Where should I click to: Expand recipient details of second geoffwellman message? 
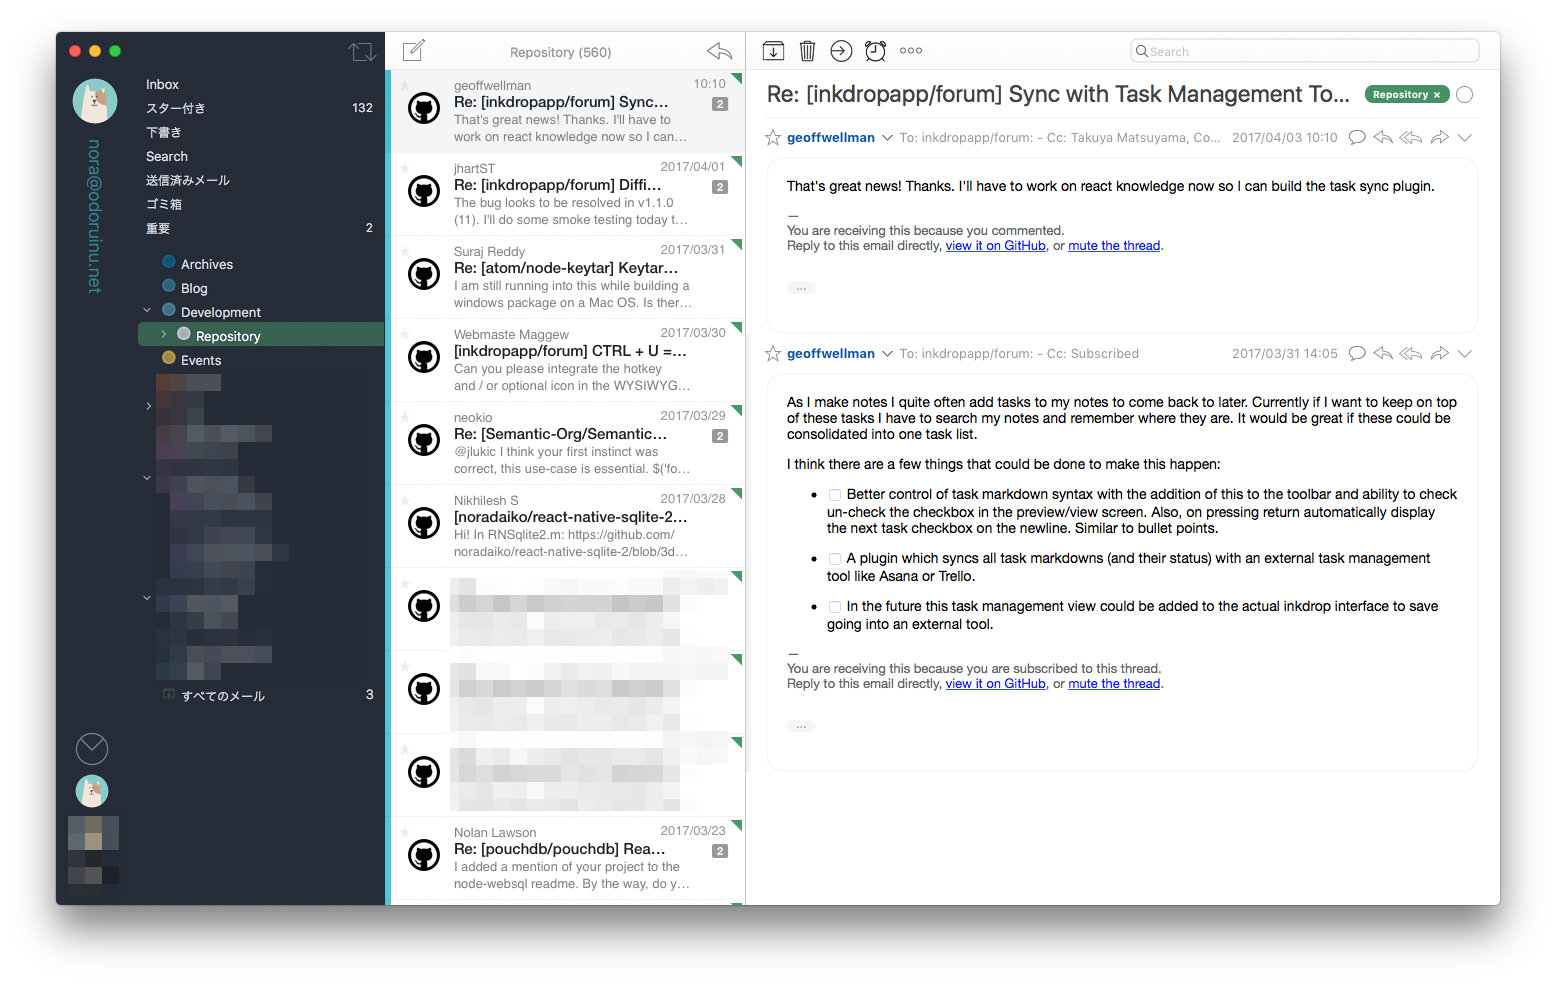click(887, 354)
